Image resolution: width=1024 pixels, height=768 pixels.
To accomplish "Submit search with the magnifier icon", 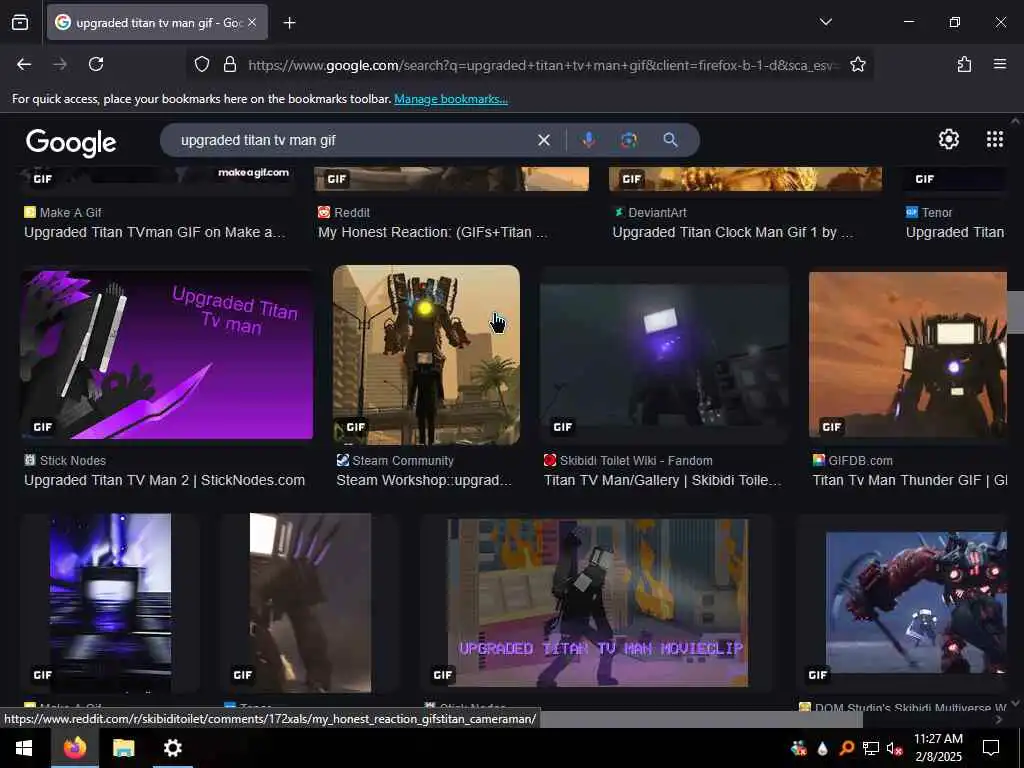I will (670, 140).
